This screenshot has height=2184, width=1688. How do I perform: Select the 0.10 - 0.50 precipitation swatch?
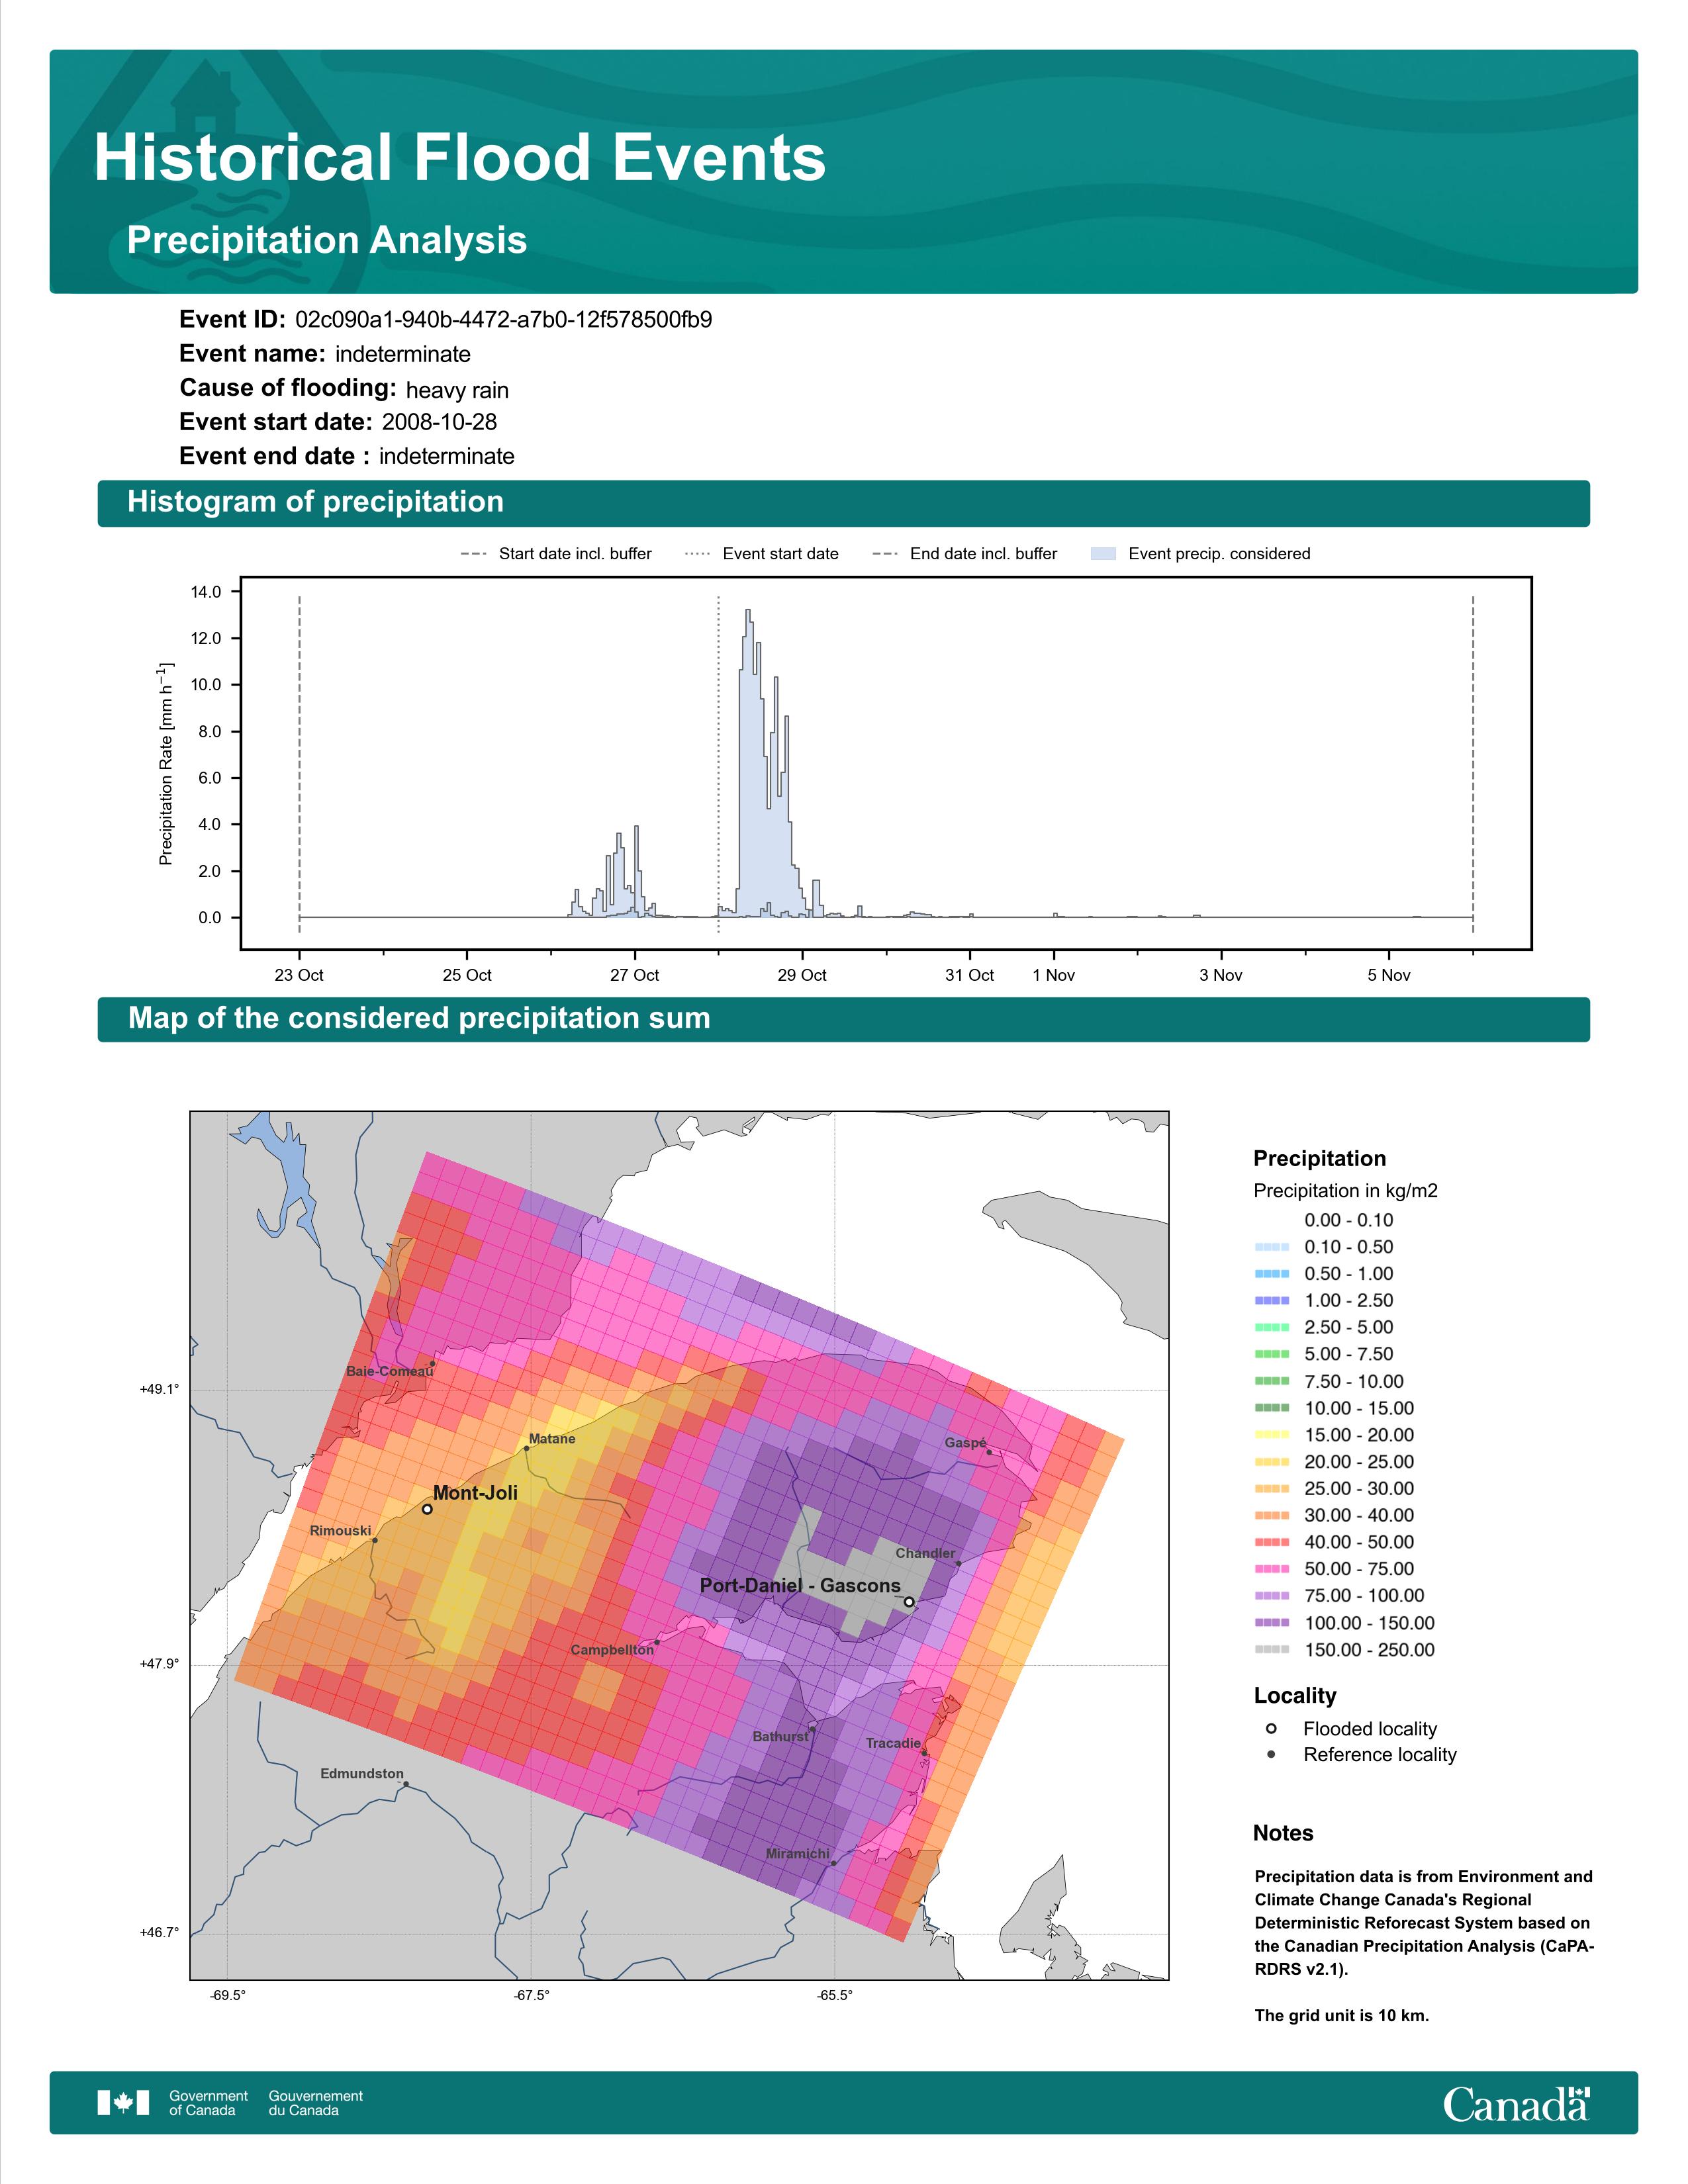pos(1272,1247)
